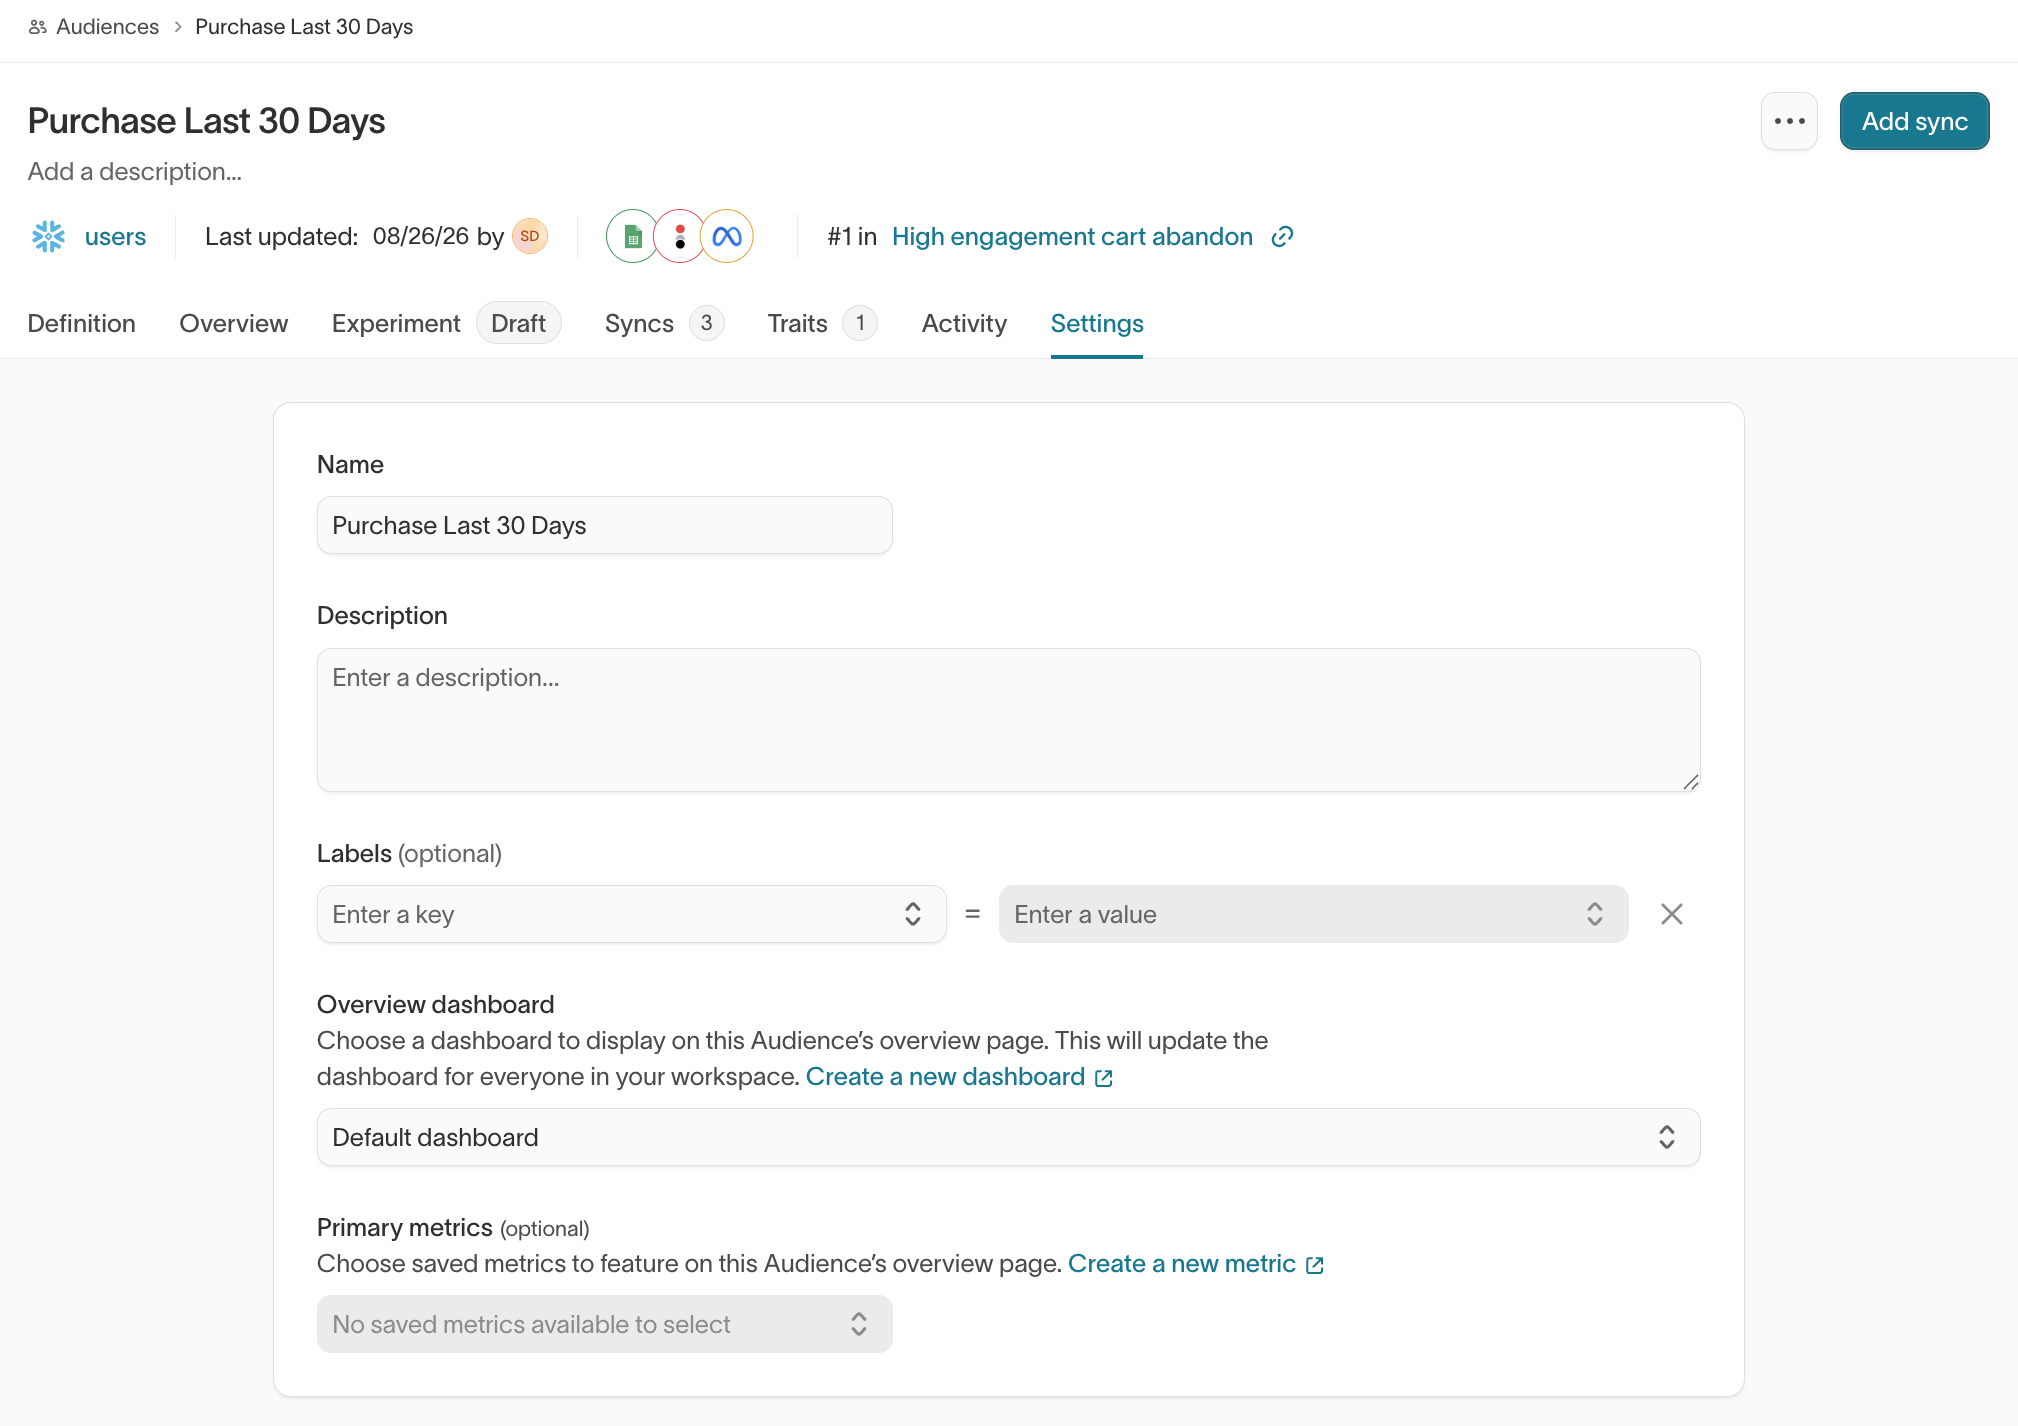Click the link icon beside cart abandon
Screen dimensions: 2018x1426
(x=1282, y=237)
